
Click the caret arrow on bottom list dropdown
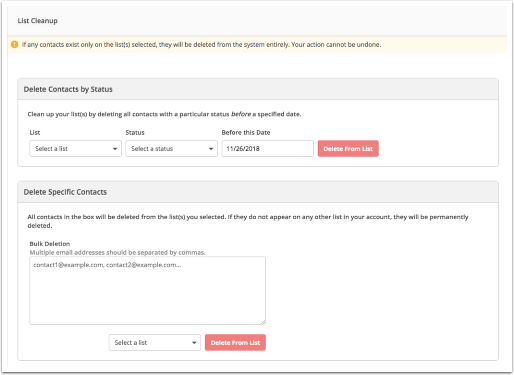(x=194, y=343)
